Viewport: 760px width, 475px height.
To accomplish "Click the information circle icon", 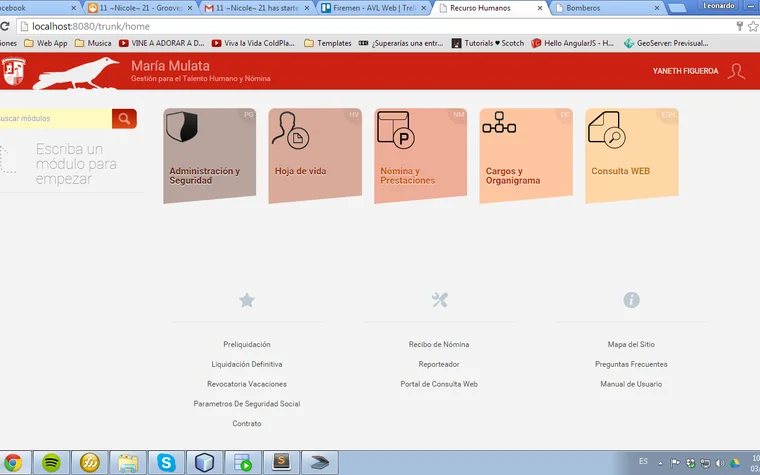I will click(631, 300).
